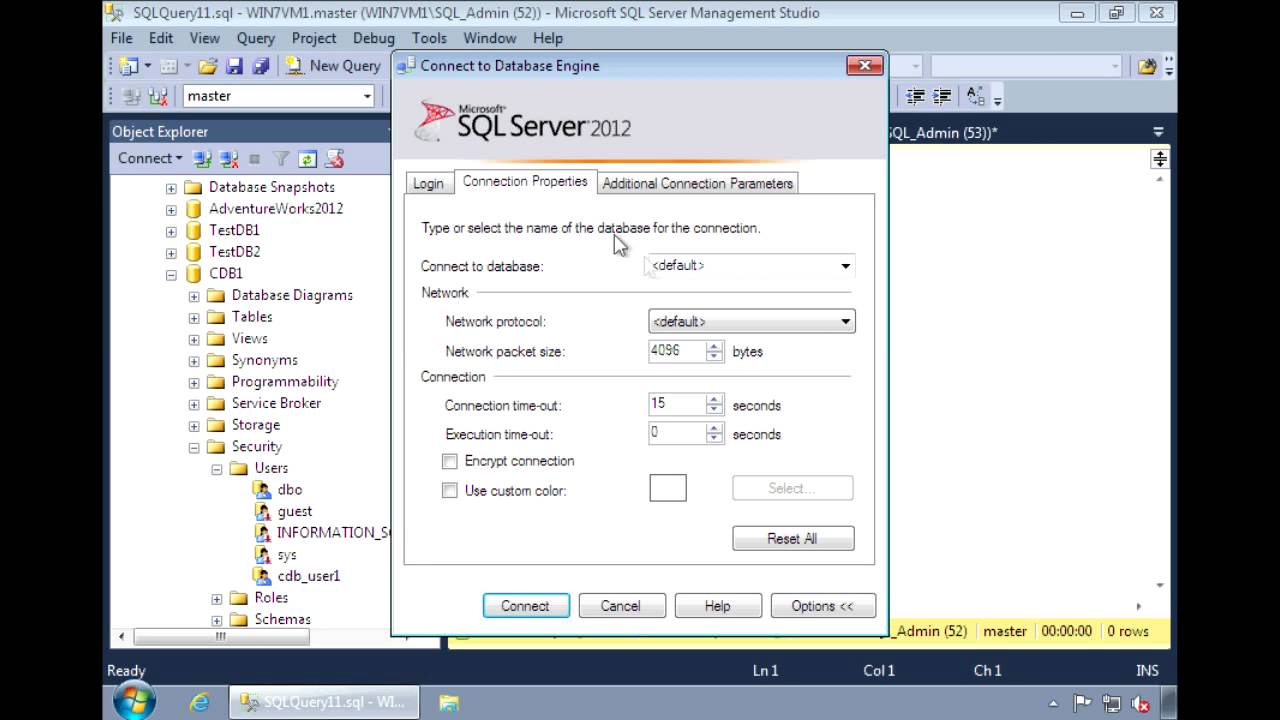Click the query pane split handle icon
Screen dimensions: 1280x720
(1159, 159)
